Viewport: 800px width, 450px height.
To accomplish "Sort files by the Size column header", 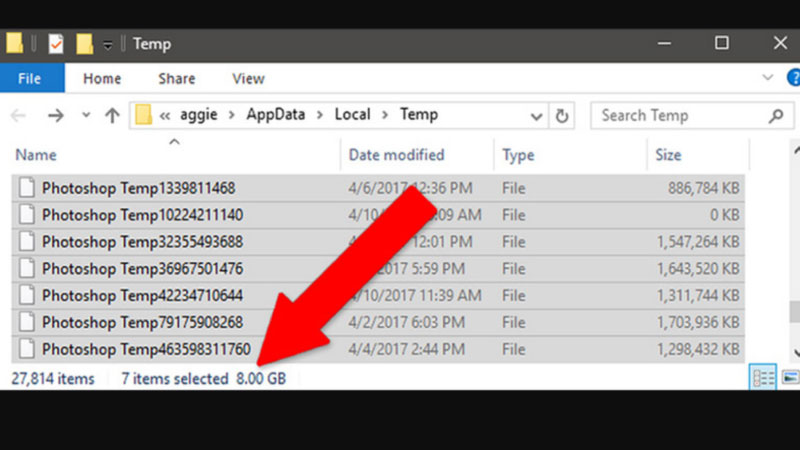I will click(668, 155).
